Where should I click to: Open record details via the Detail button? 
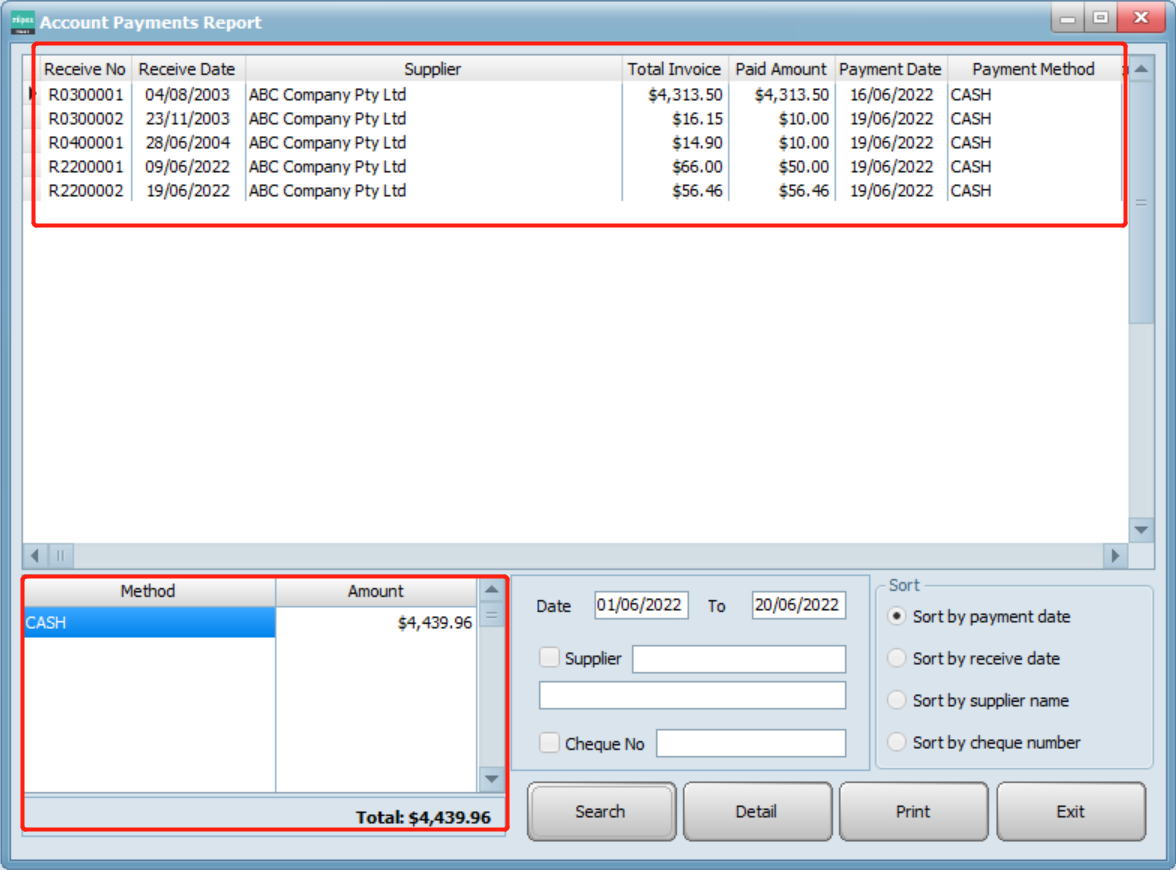click(757, 811)
